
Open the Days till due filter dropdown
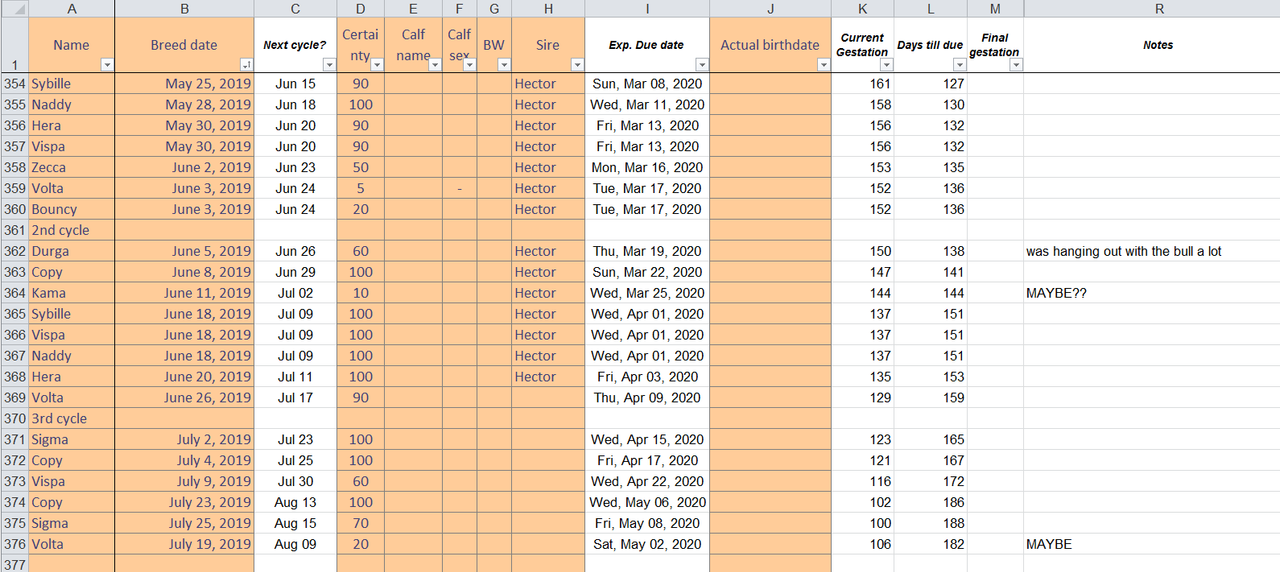(x=960, y=65)
